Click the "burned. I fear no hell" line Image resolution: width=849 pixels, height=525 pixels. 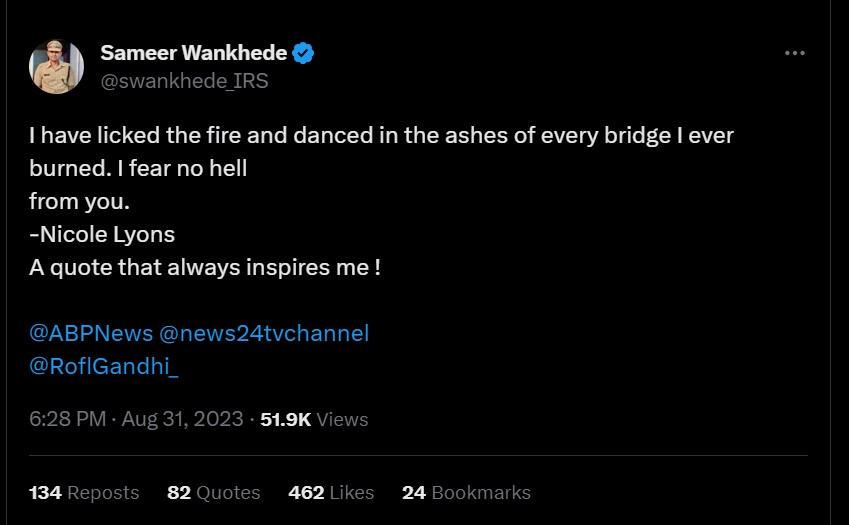tap(138, 168)
